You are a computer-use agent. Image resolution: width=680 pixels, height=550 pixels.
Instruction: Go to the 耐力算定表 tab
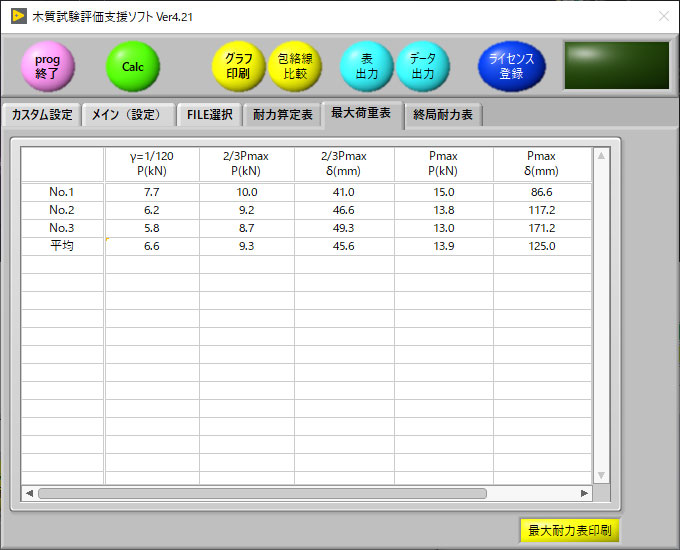click(283, 115)
